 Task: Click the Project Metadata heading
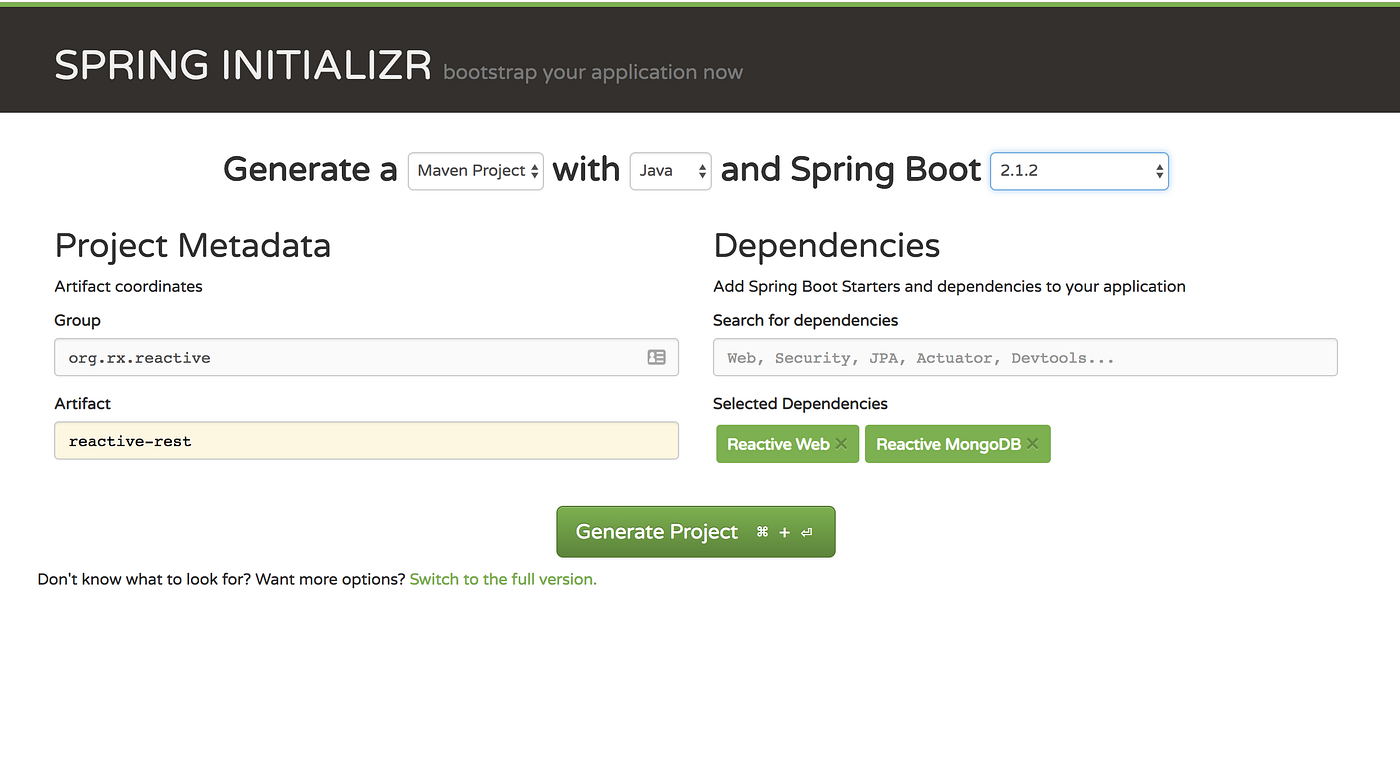click(x=193, y=245)
